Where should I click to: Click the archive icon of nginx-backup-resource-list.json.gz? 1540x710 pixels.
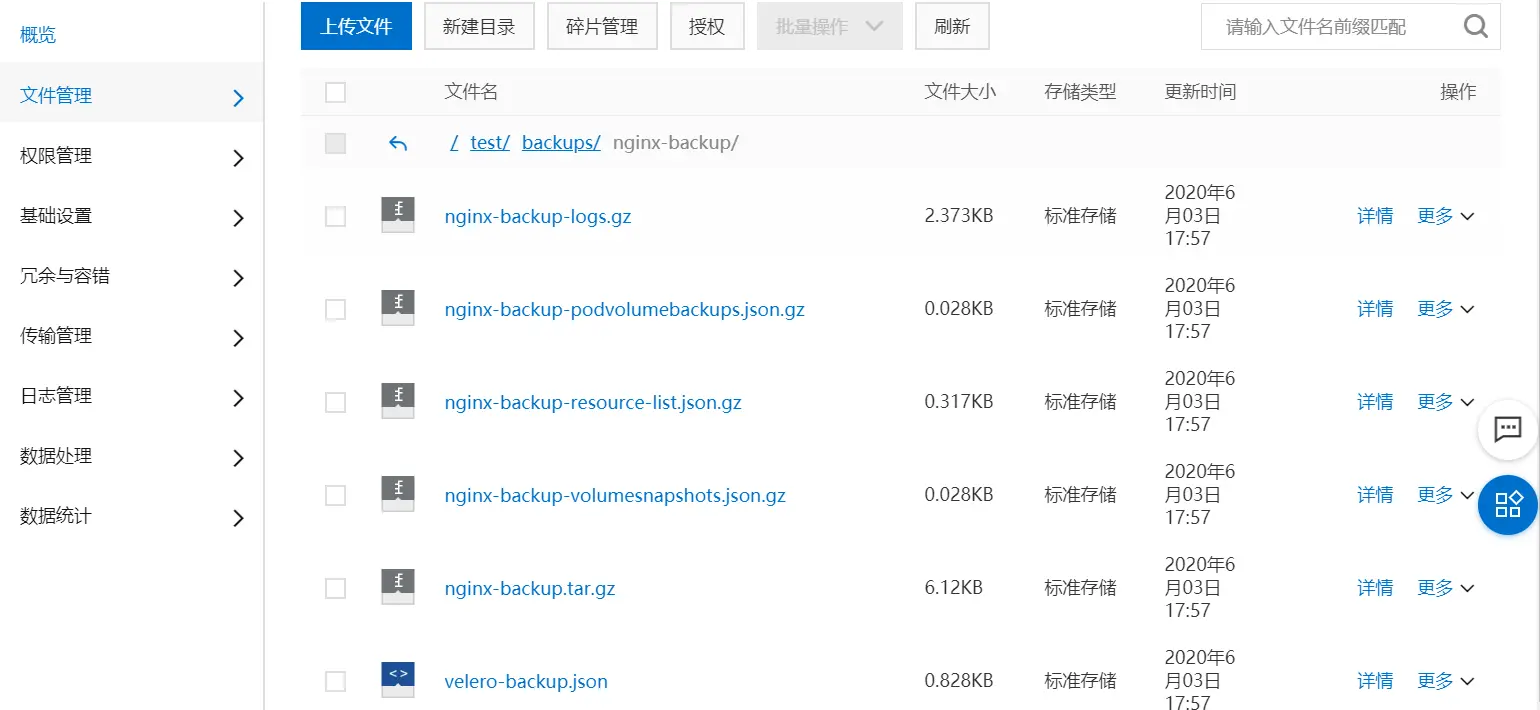pos(398,401)
